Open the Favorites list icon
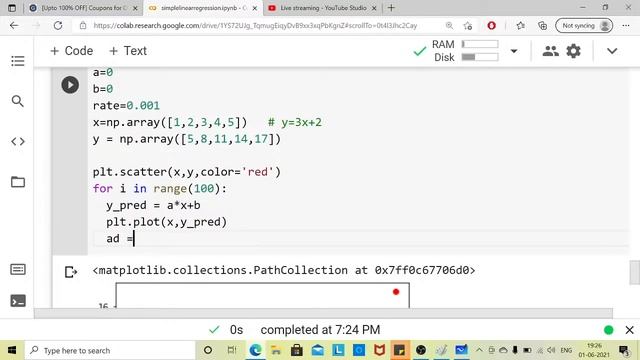This screenshot has width=640, height=360. click(520, 25)
